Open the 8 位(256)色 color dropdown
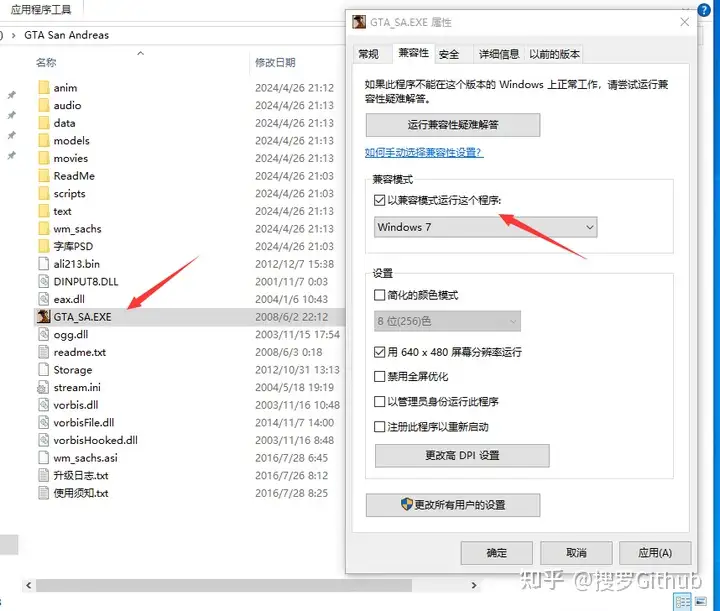This screenshot has height=611, width=720. coord(447,321)
